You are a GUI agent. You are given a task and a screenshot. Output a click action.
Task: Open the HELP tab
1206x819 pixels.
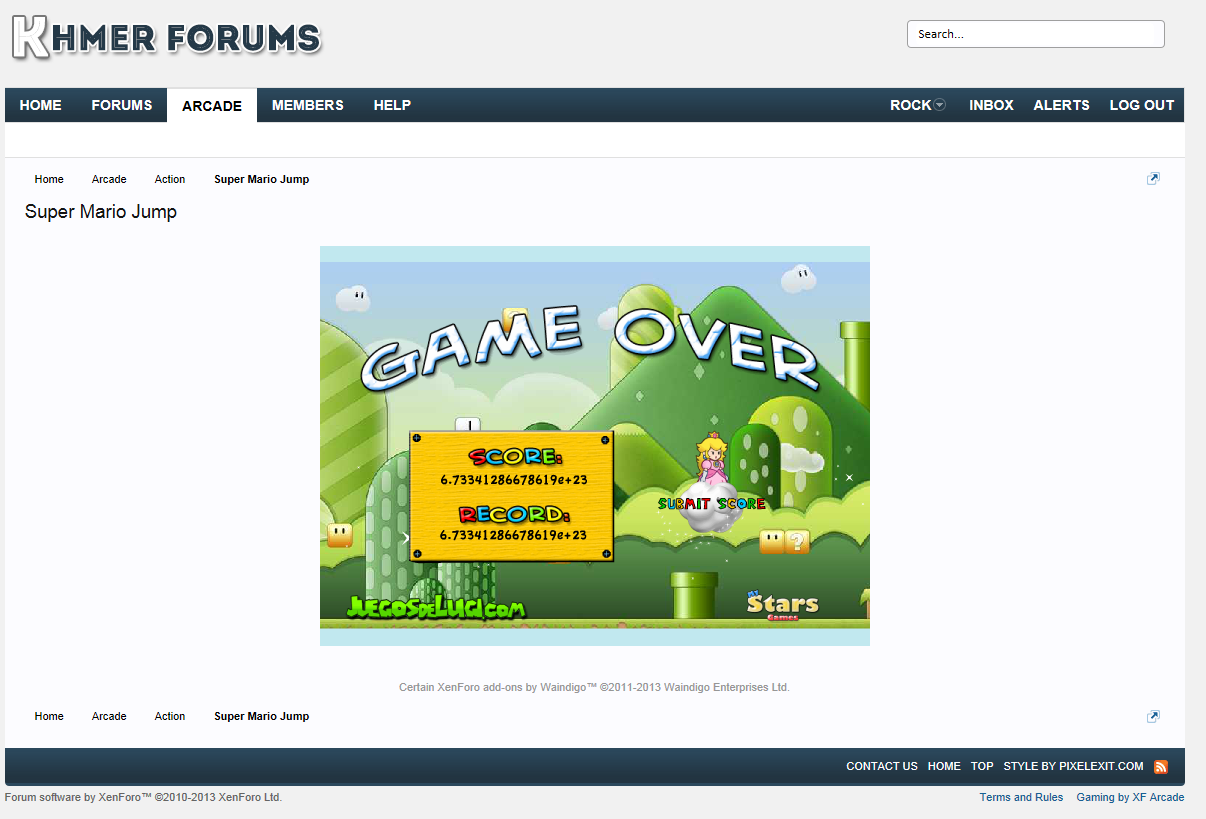point(392,105)
